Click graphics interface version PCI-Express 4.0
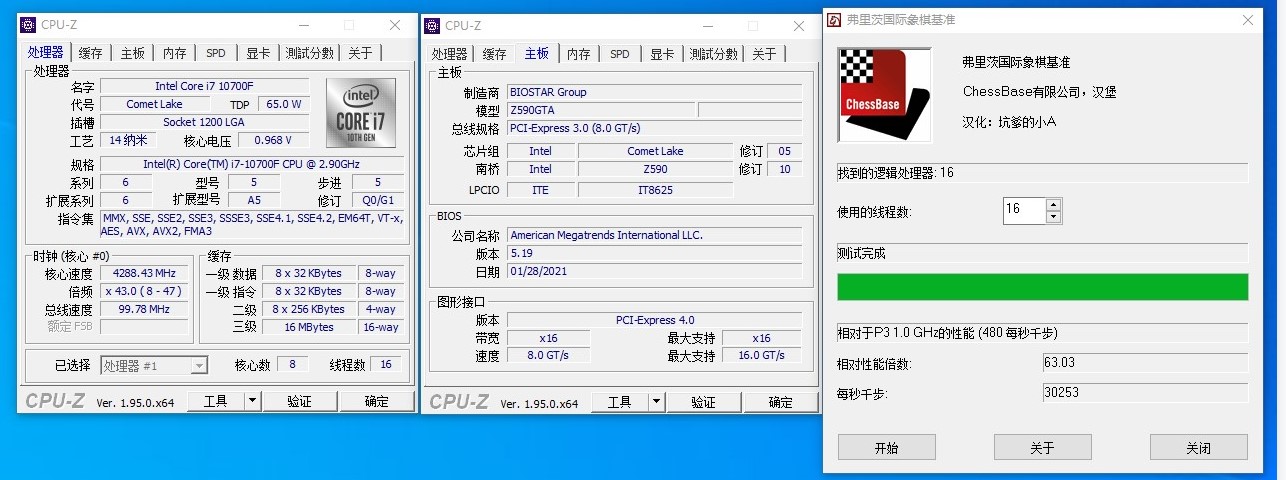Screen dimensions: 1286x480 coord(654,320)
